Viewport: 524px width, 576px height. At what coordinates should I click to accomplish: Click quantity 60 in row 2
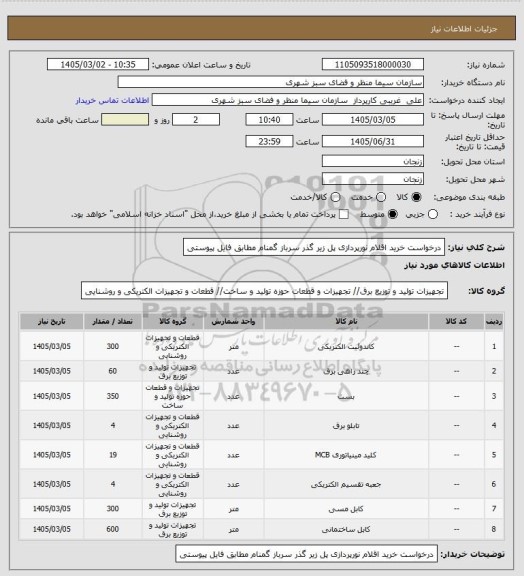click(x=112, y=371)
